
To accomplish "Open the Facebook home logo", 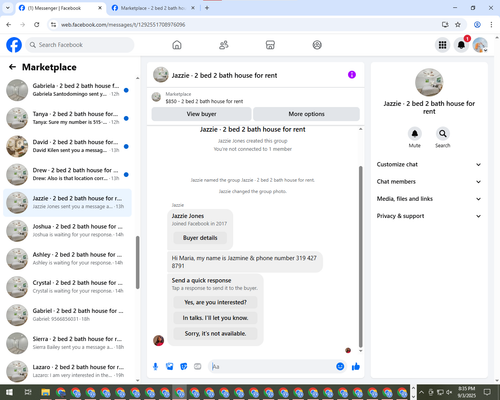I will tap(14, 45).
